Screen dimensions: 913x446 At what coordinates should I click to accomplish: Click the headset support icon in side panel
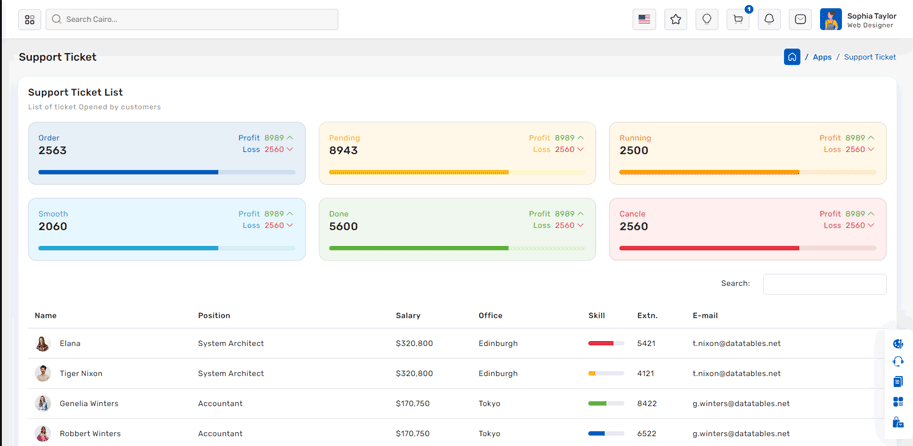(x=898, y=362)
